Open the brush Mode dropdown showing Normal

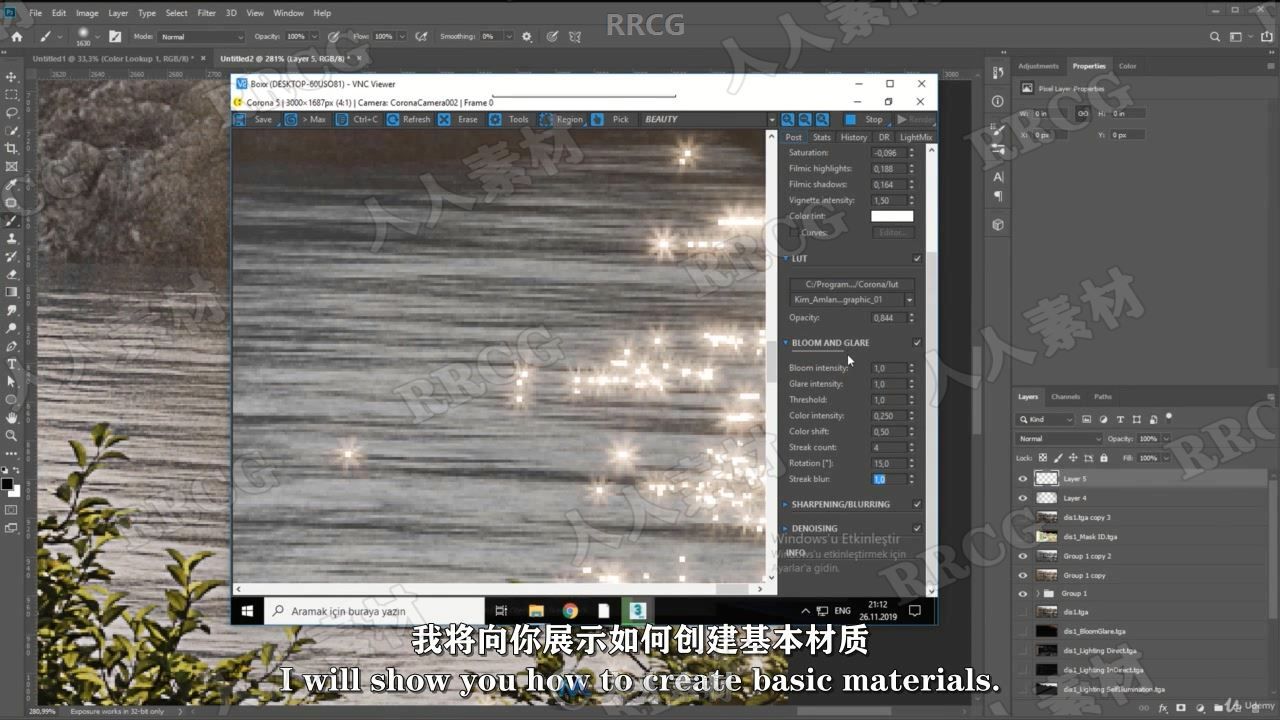202,37
